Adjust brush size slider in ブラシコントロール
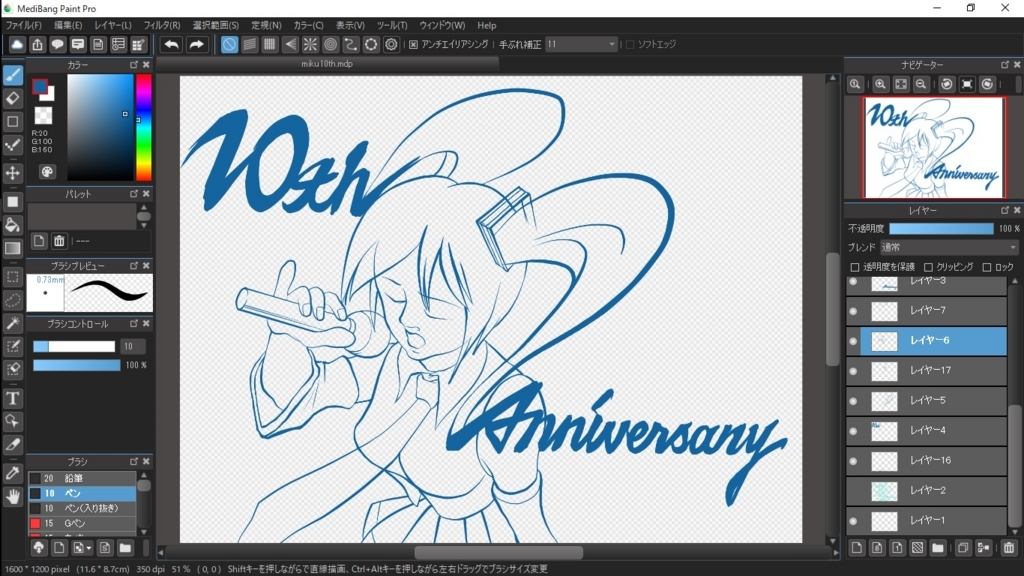1024x576 pixels. point(74,347)
